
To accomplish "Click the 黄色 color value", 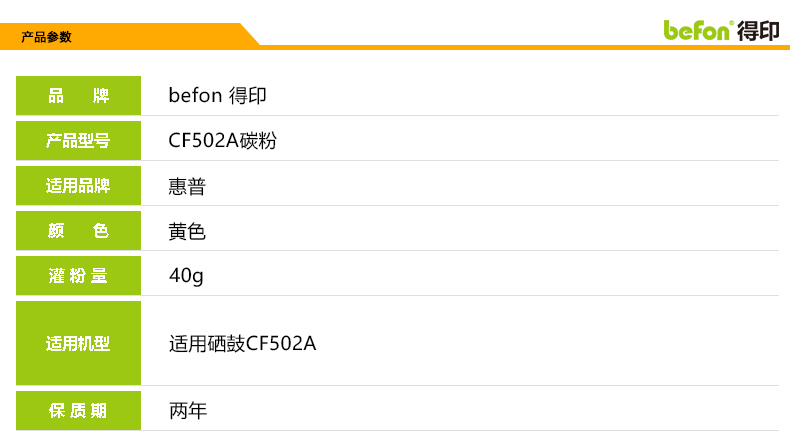I will point(187,231).
